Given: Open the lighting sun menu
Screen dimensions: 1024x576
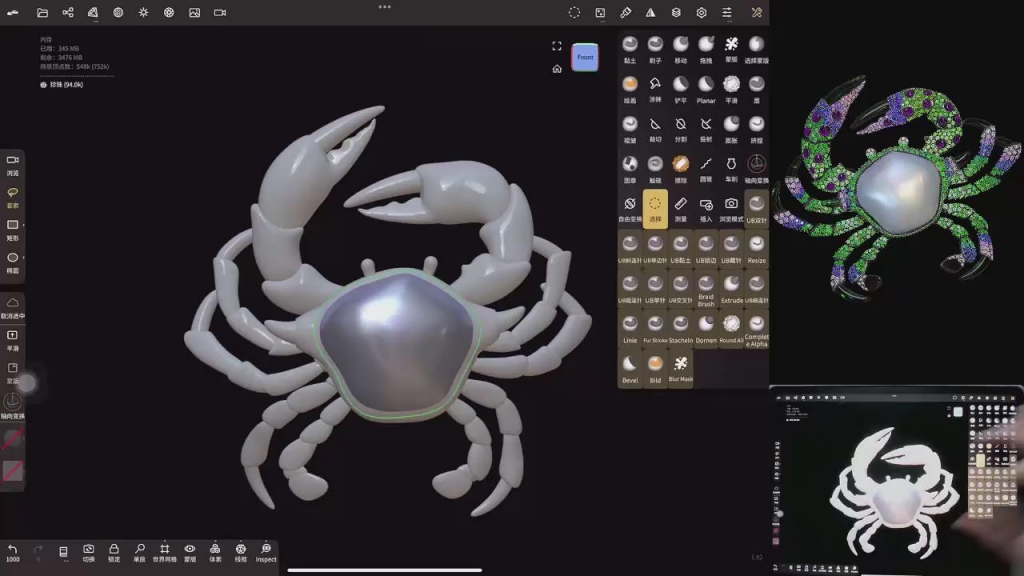Looking at the screenshot, I should pos(144,12).
